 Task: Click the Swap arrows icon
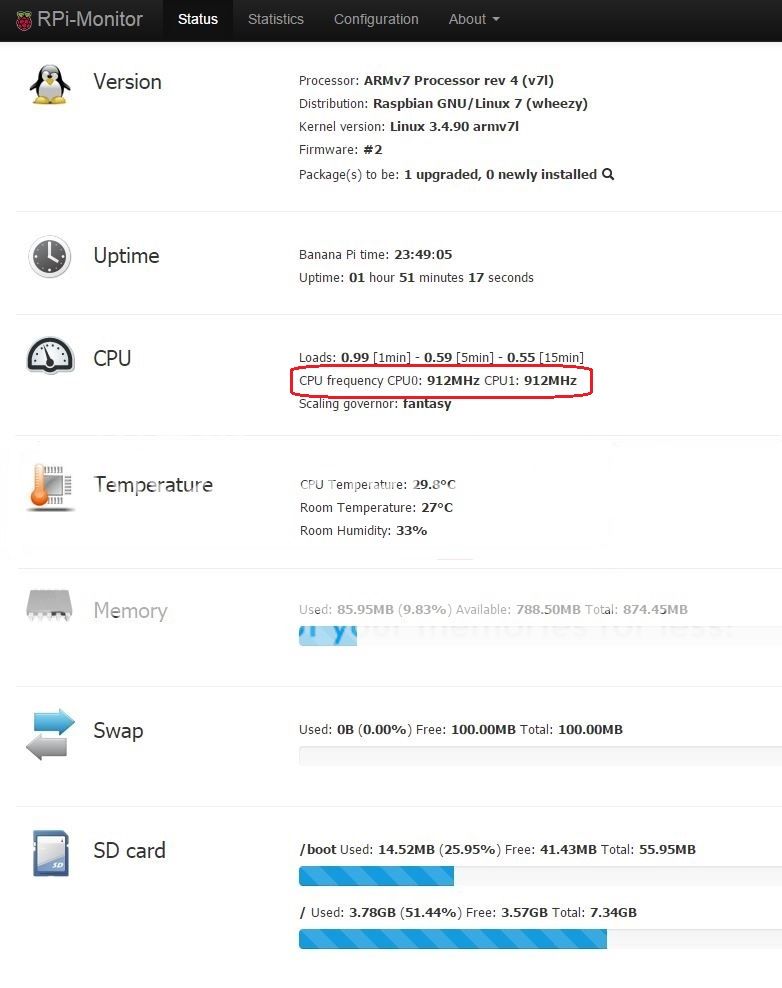pyautogui.click(x=50, y=734)
